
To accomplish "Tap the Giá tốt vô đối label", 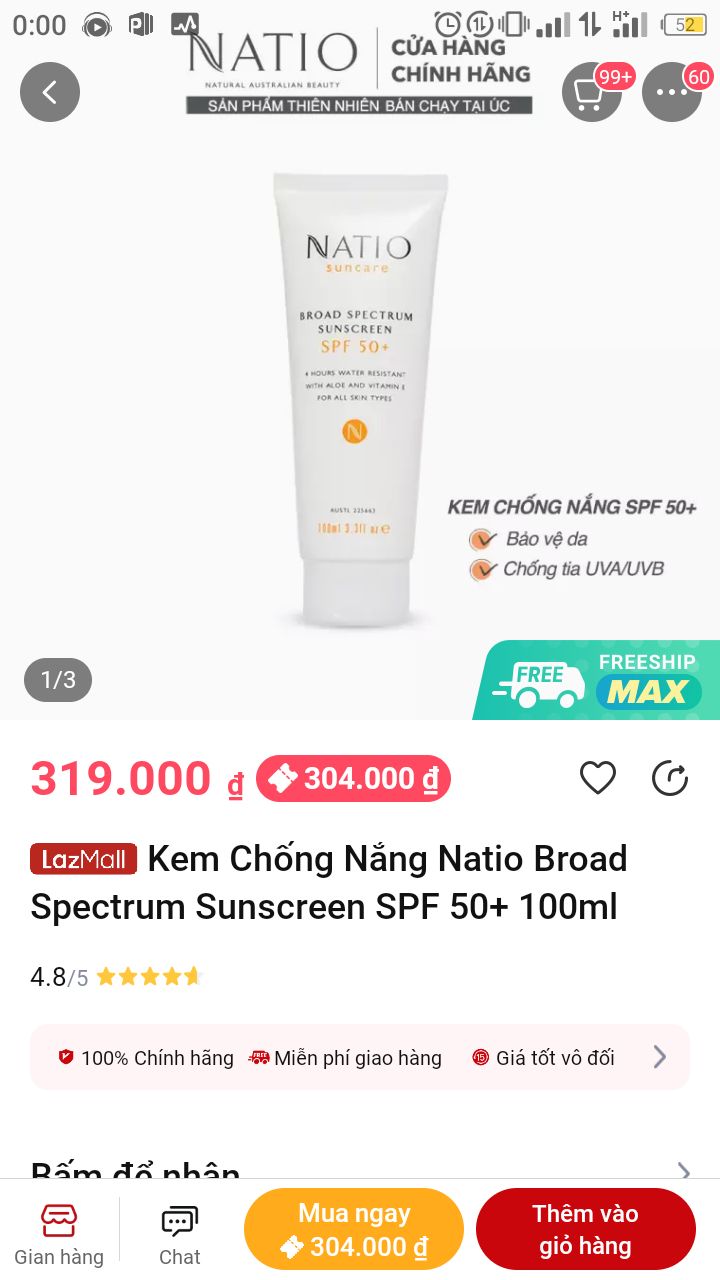I will (x=544, y=1057).
